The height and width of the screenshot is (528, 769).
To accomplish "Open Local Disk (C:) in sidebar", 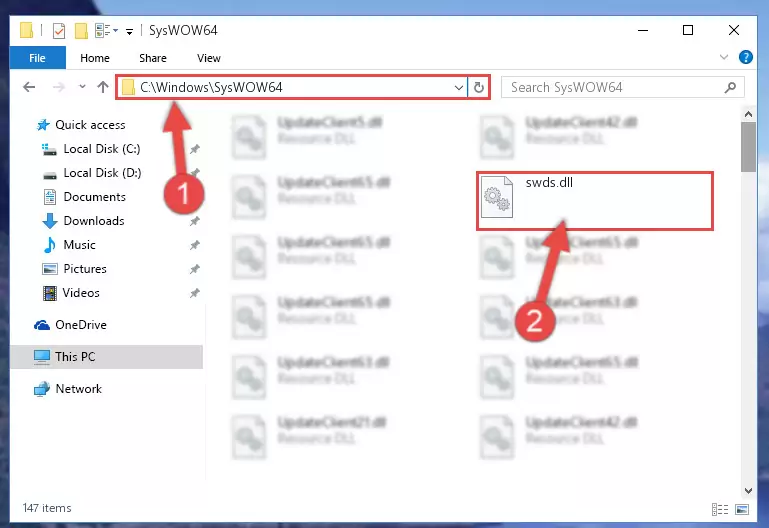I will (102, 149).
